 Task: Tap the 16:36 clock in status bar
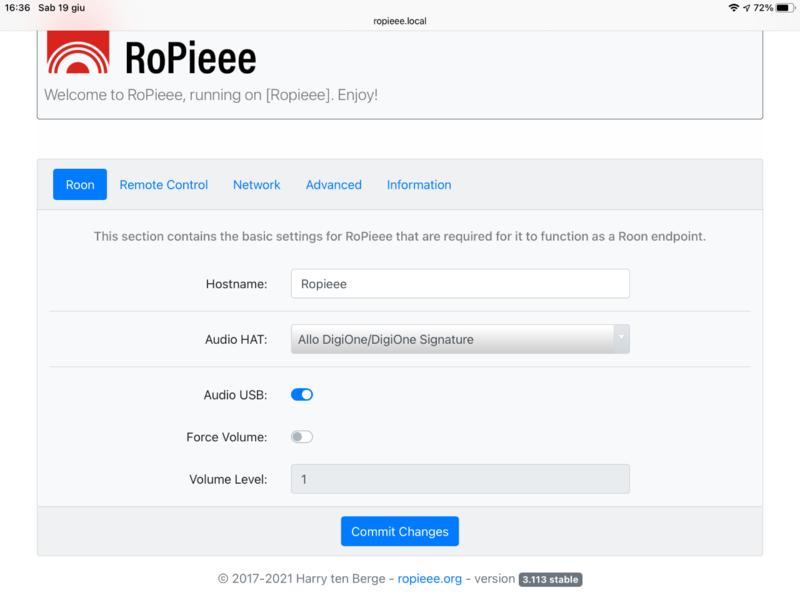pyautogui.click(x=18, y=8)
